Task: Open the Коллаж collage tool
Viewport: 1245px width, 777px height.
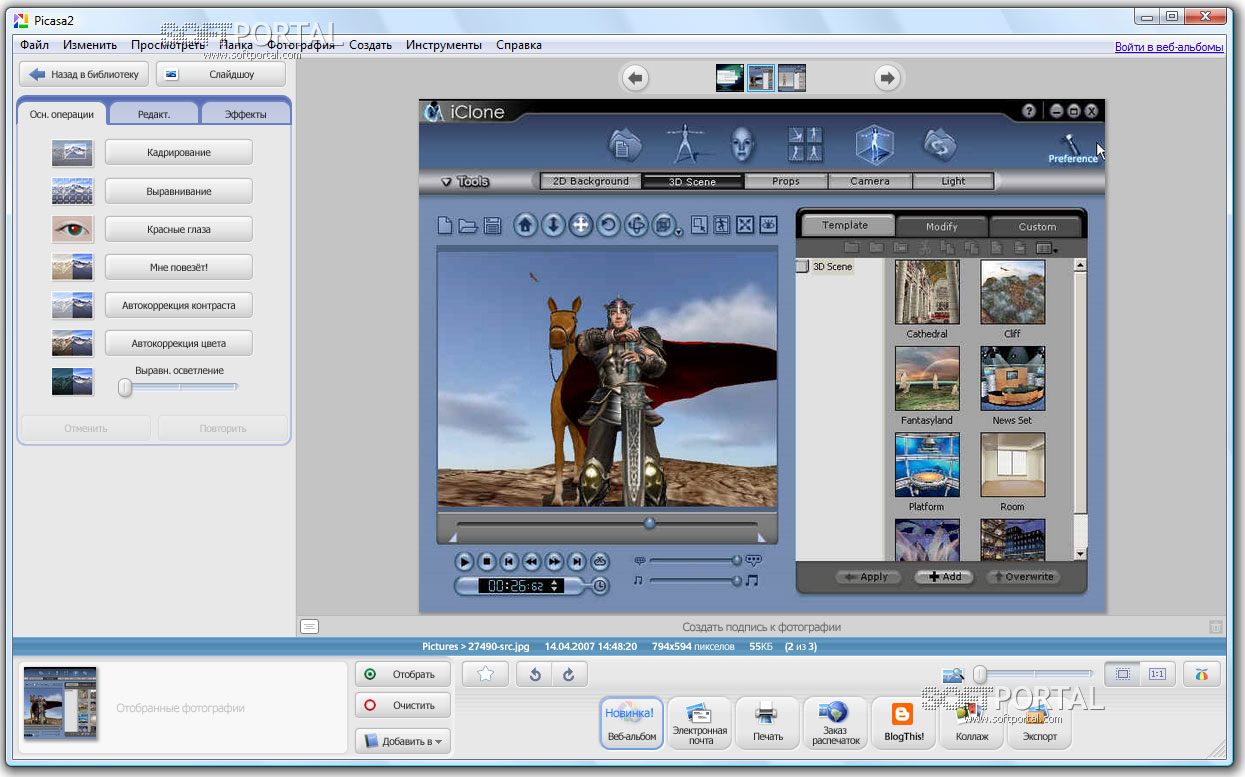Action: tap(971, 723)
